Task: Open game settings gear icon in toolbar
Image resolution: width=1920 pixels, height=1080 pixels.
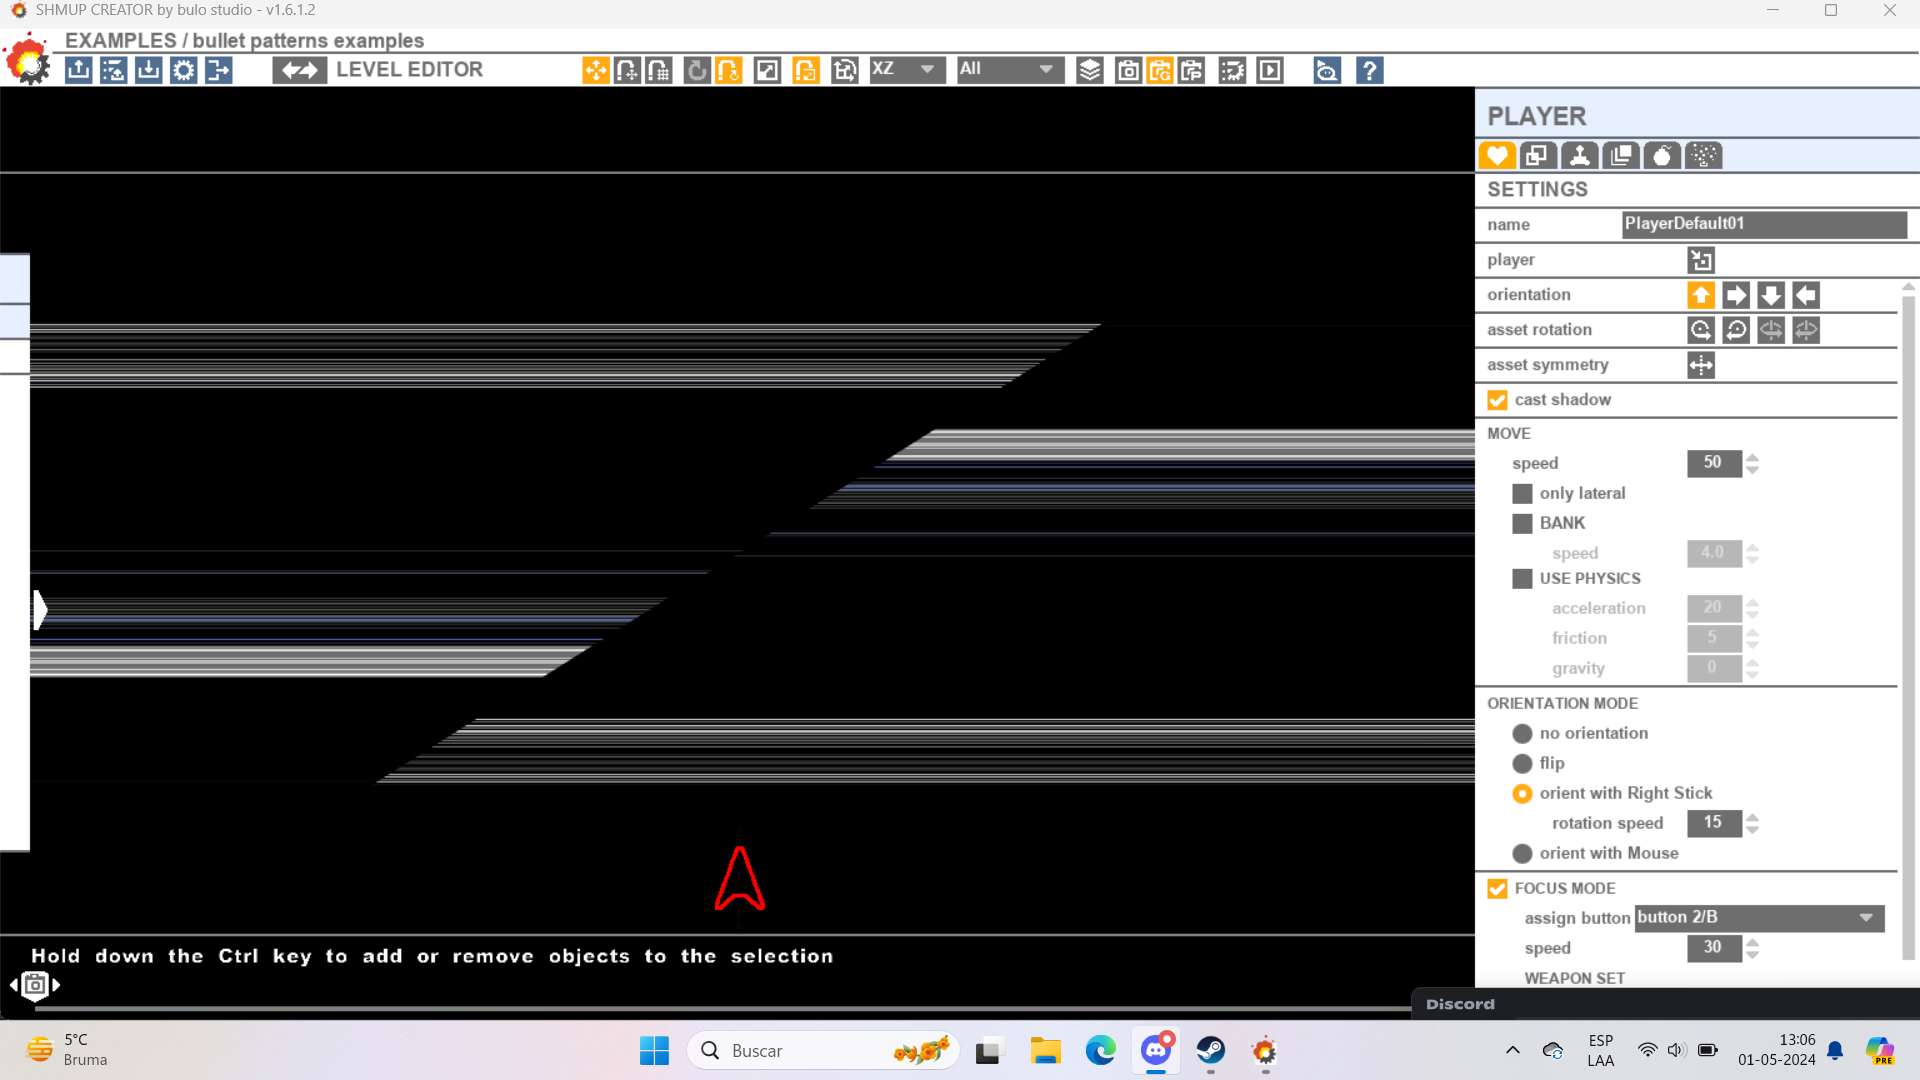Action: 184,70
